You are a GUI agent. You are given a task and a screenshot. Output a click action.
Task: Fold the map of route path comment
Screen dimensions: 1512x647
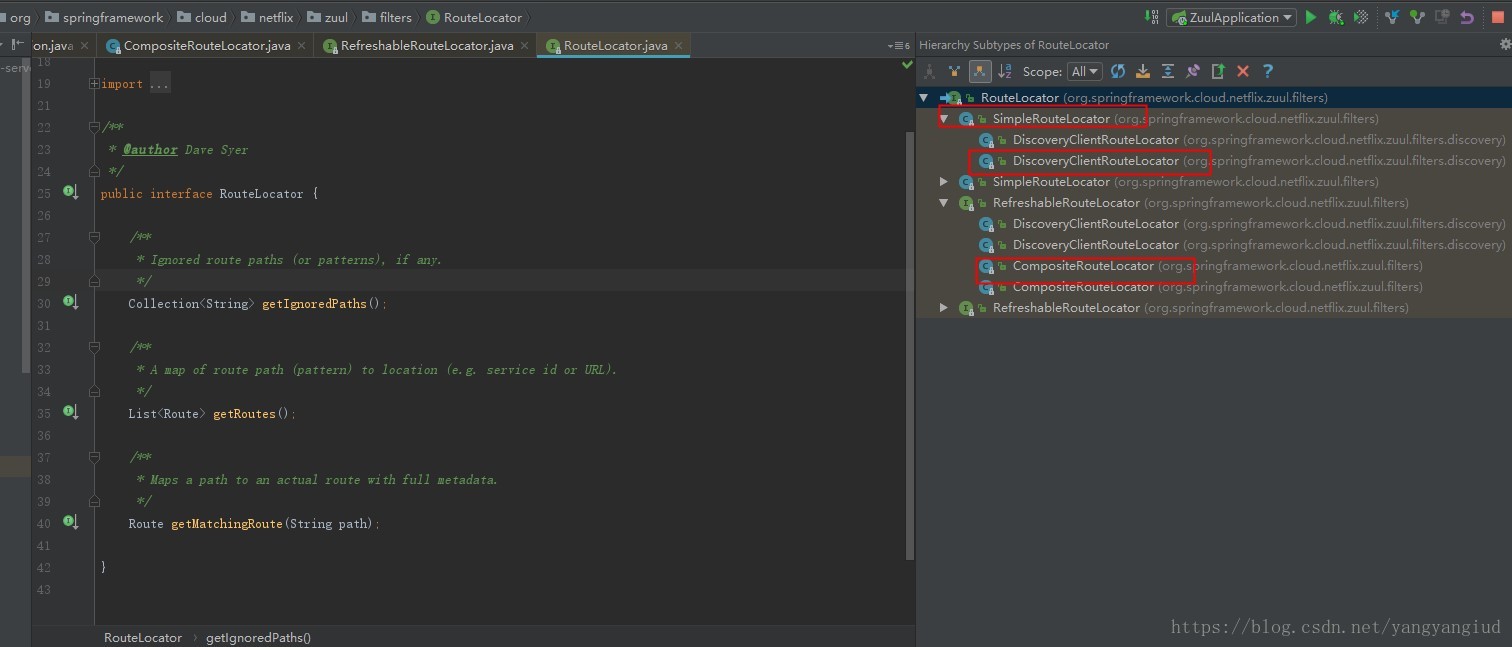tap(94, 347)
